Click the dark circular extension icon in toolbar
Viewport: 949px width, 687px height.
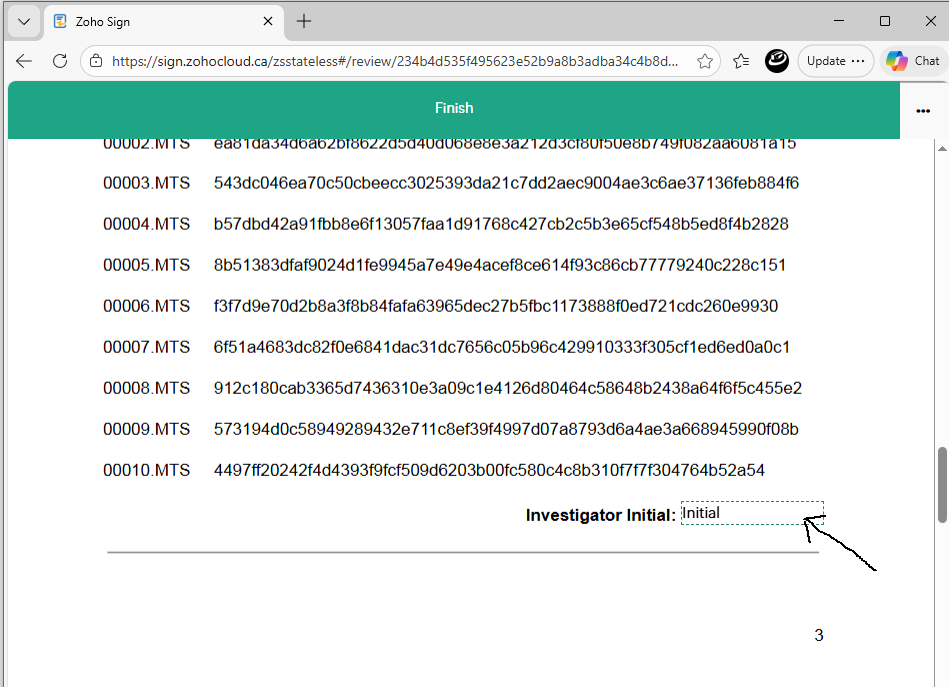[x=777, y=61]
